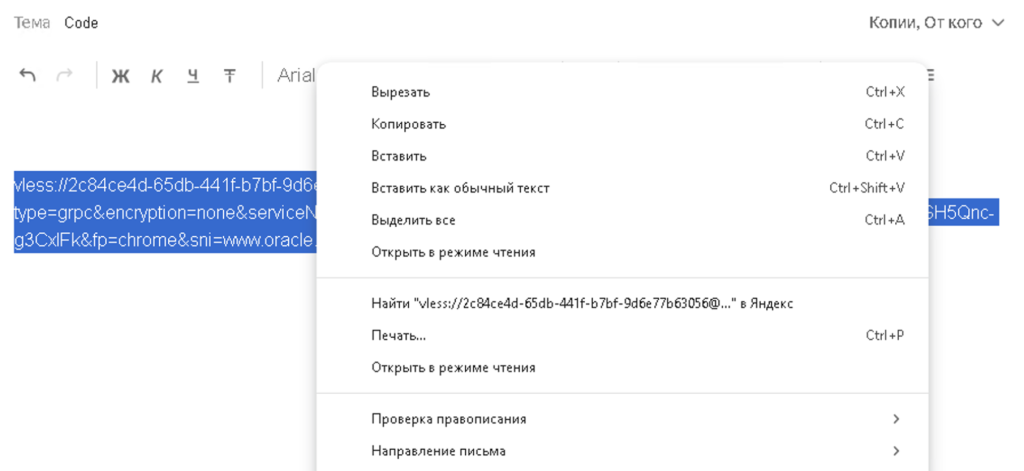Click the redo arrow icon
Screen dimensions: 1024x471
click(64, 76)
